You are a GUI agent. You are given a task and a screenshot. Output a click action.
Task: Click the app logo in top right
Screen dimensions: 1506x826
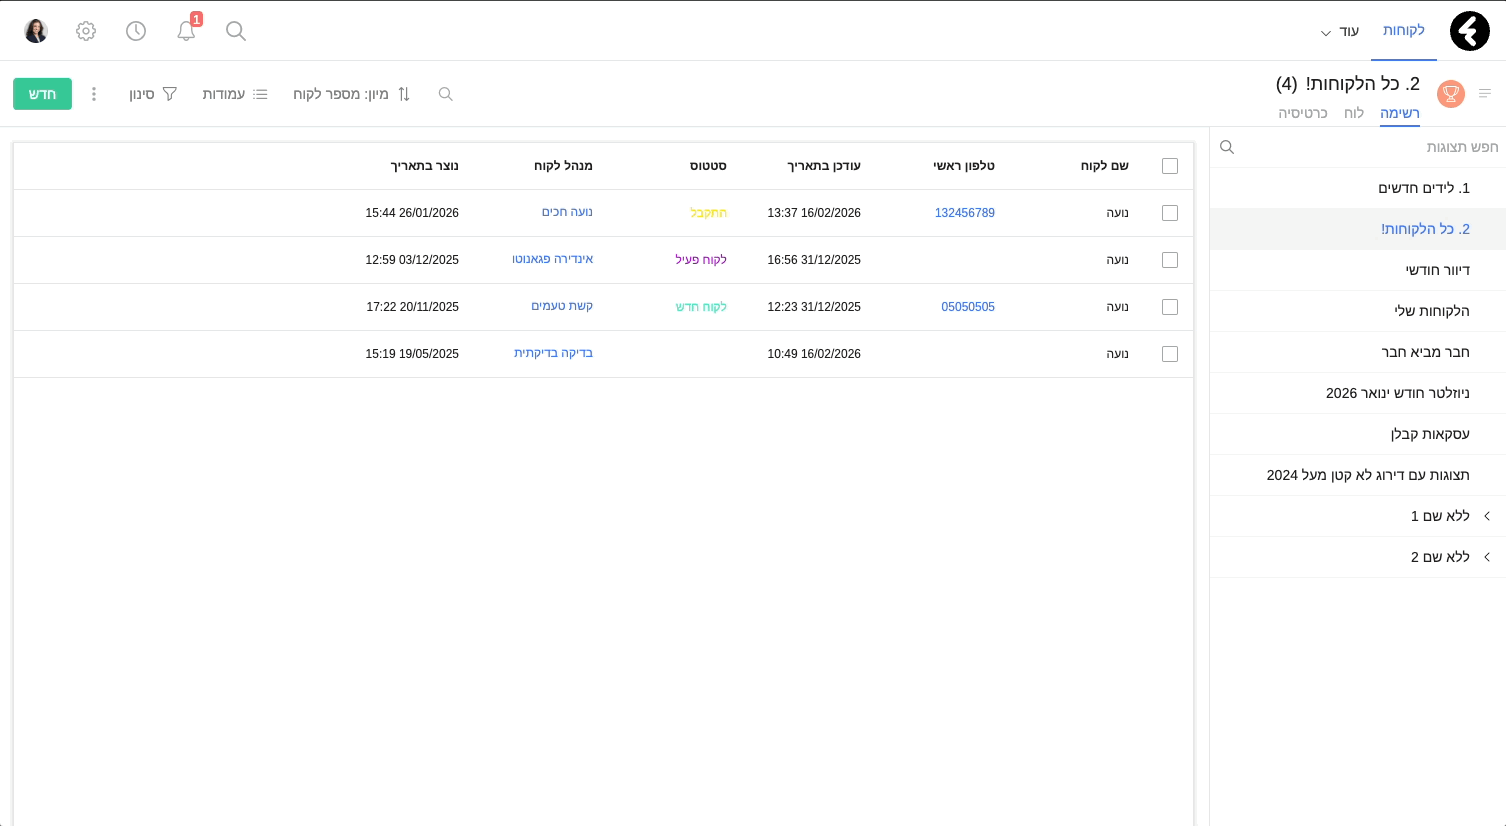(1470, 31)
